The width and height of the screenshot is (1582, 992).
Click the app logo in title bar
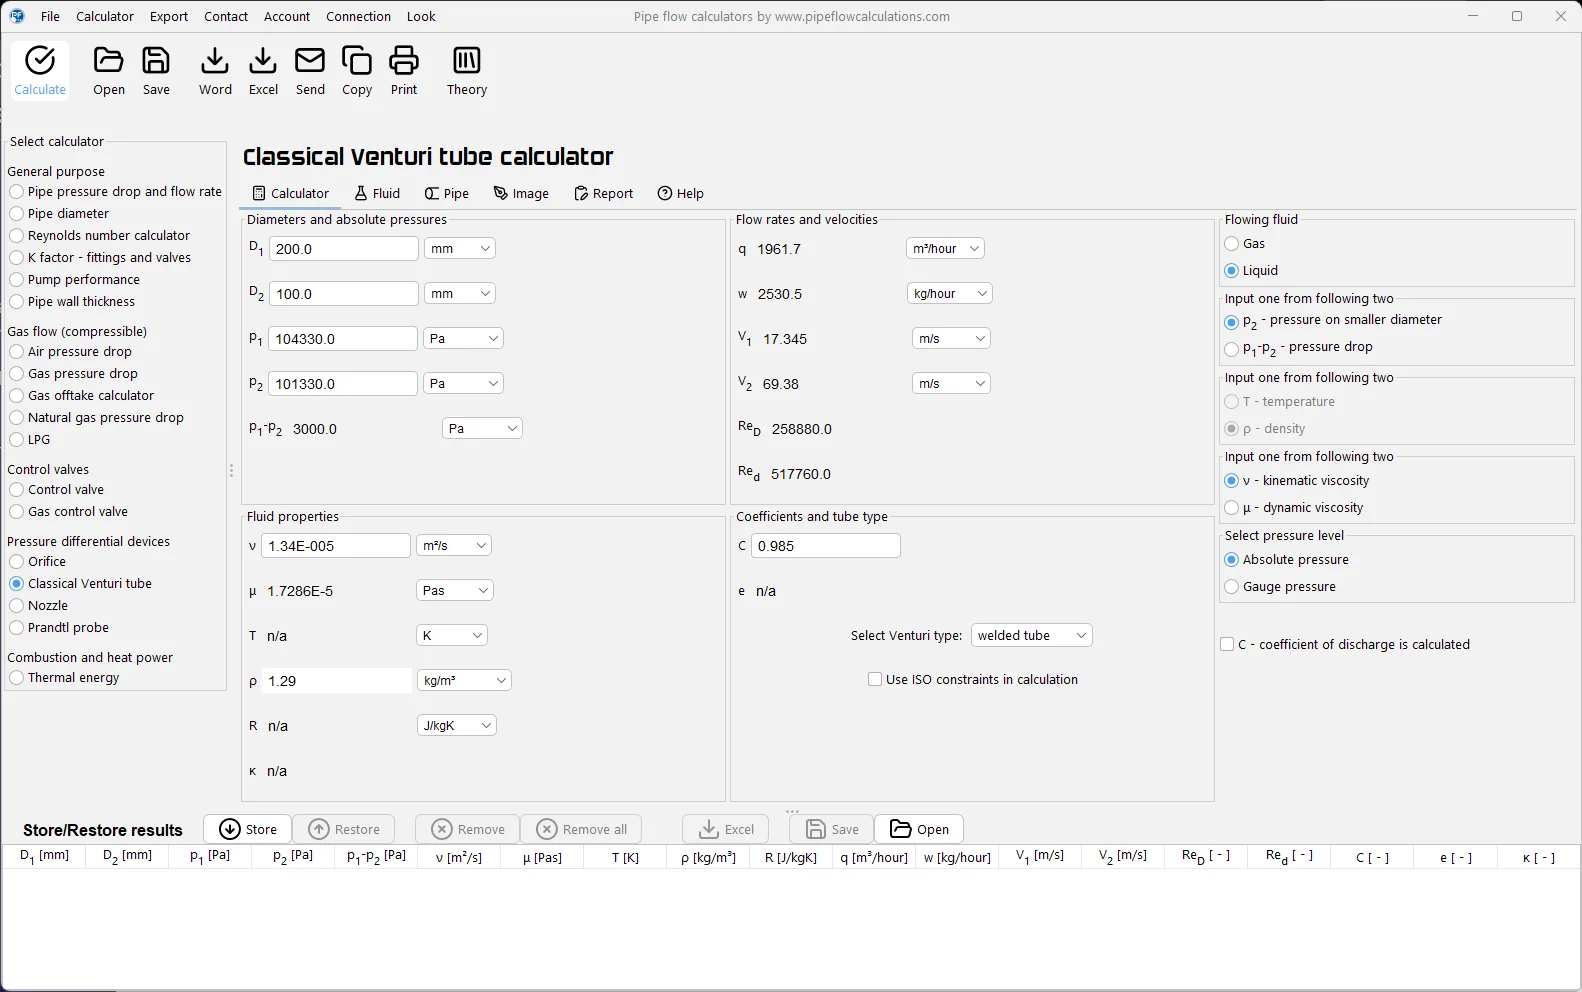17,16
